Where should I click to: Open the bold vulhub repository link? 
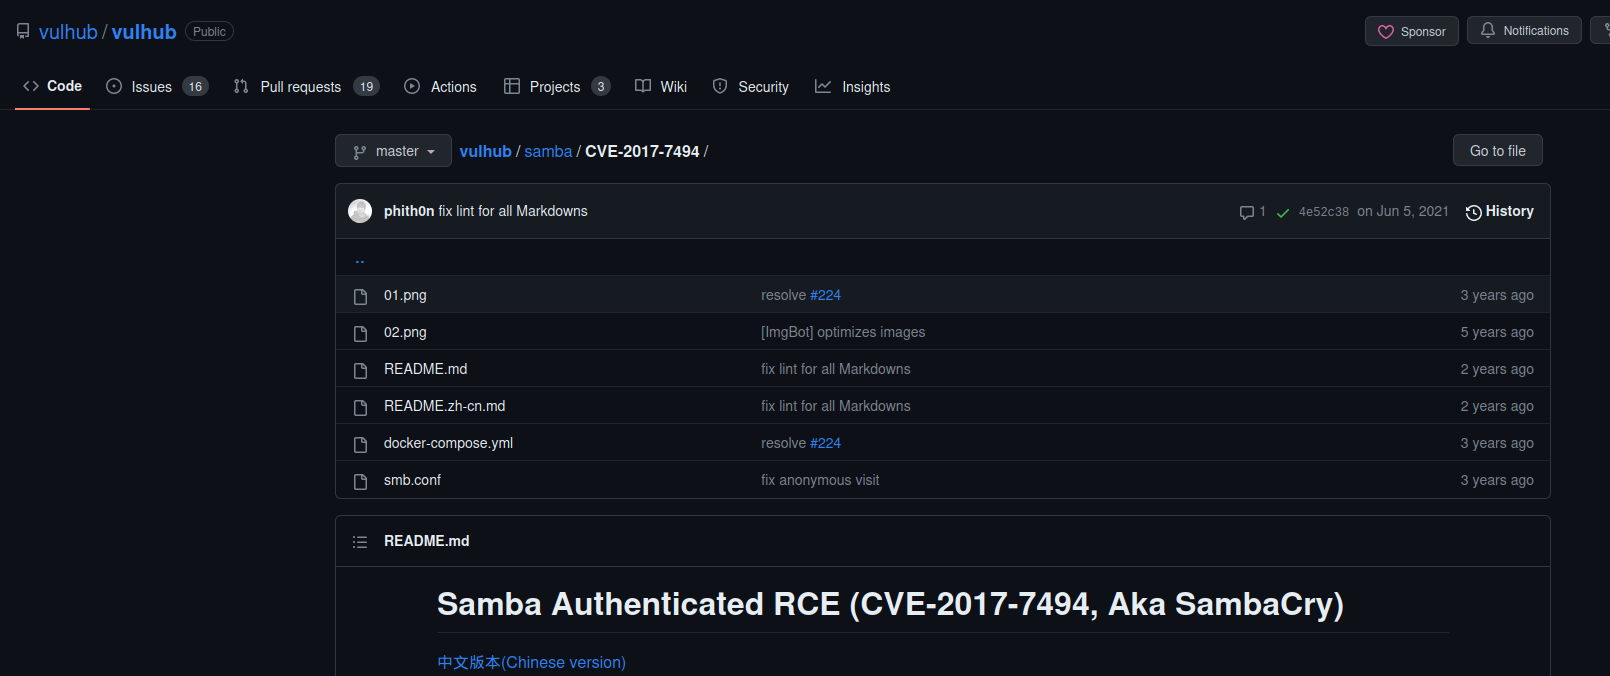[x=144, y=32]
